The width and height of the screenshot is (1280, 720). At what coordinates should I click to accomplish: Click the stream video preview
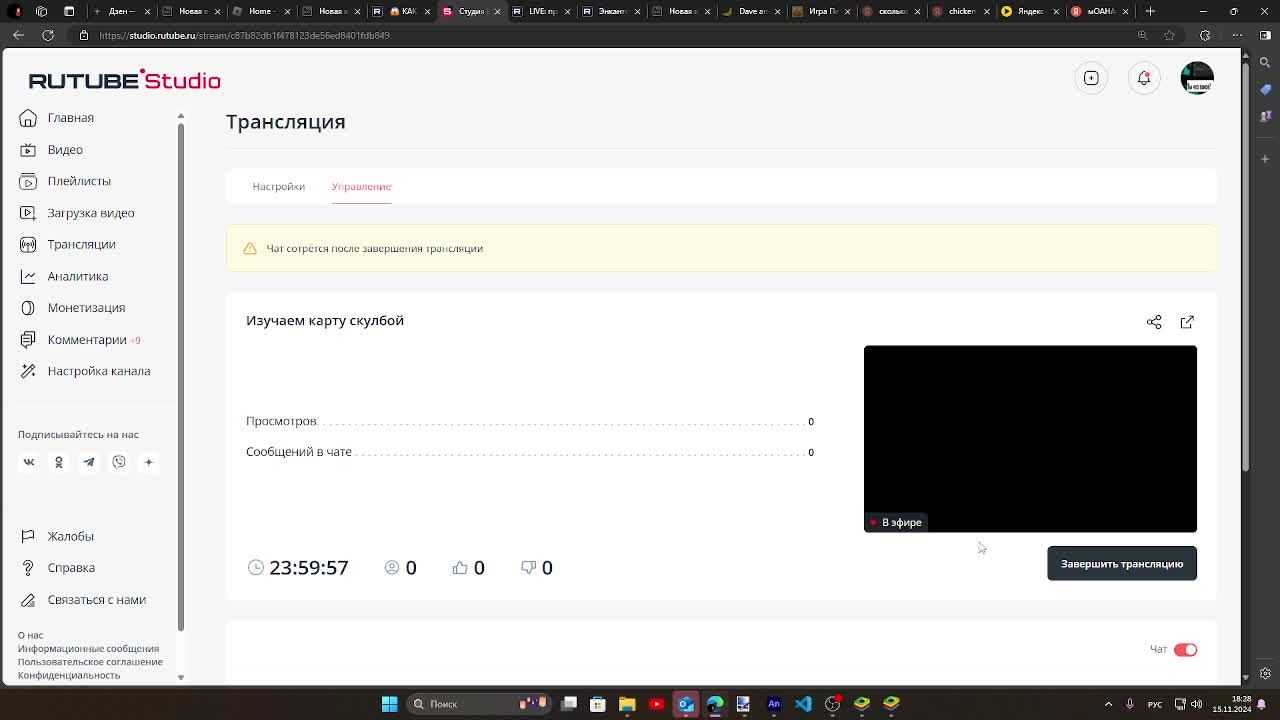point(1030,439)
